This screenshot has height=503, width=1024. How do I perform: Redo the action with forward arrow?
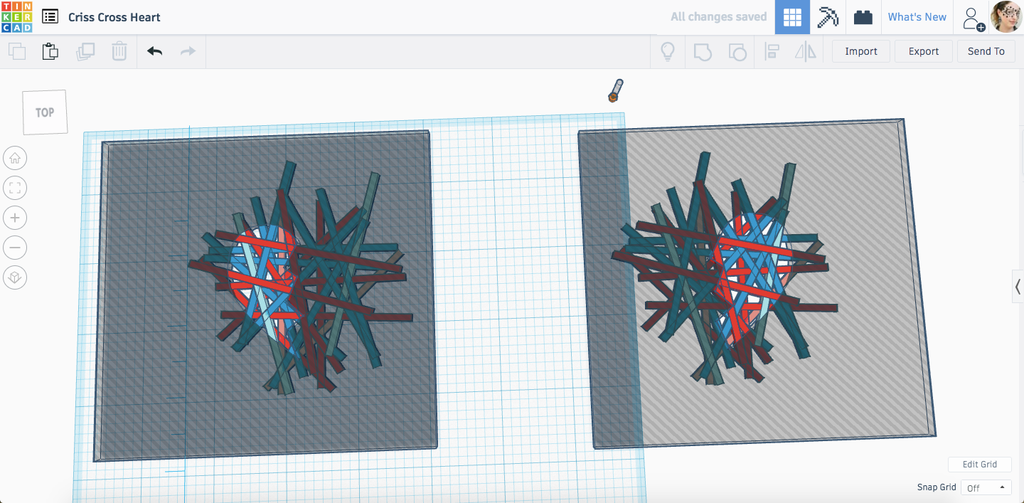188,52
